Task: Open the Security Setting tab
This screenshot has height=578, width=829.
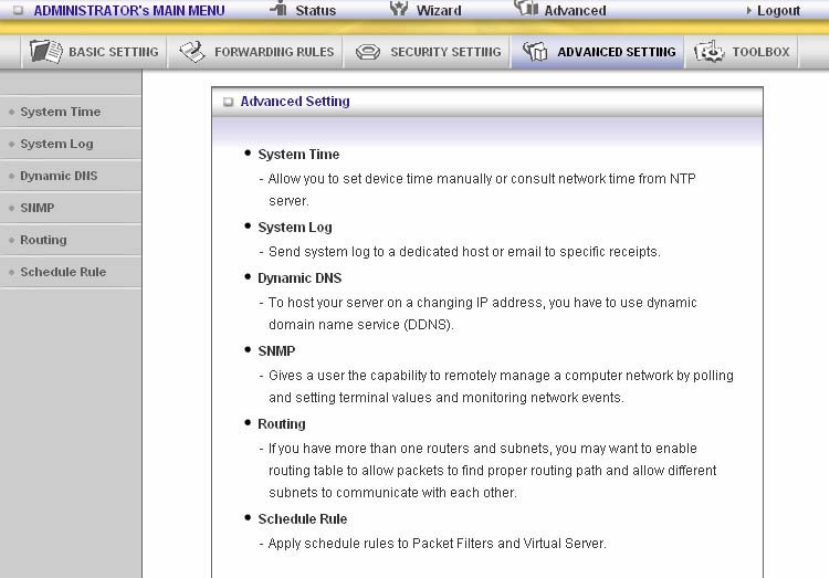Action: pos(428,52)
